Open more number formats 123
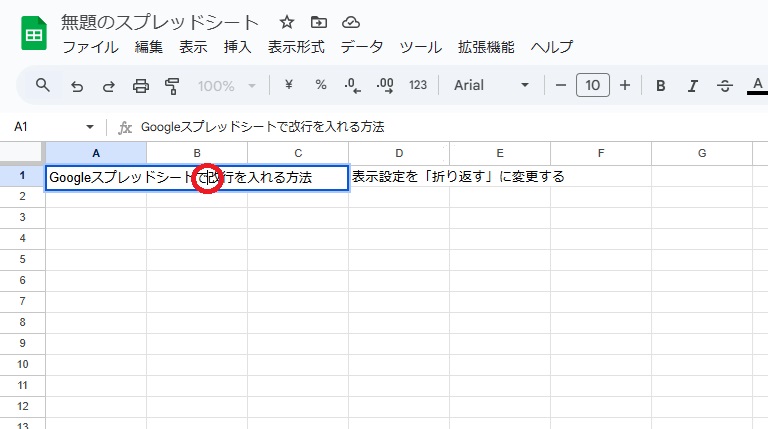 [x=418, y=85]
